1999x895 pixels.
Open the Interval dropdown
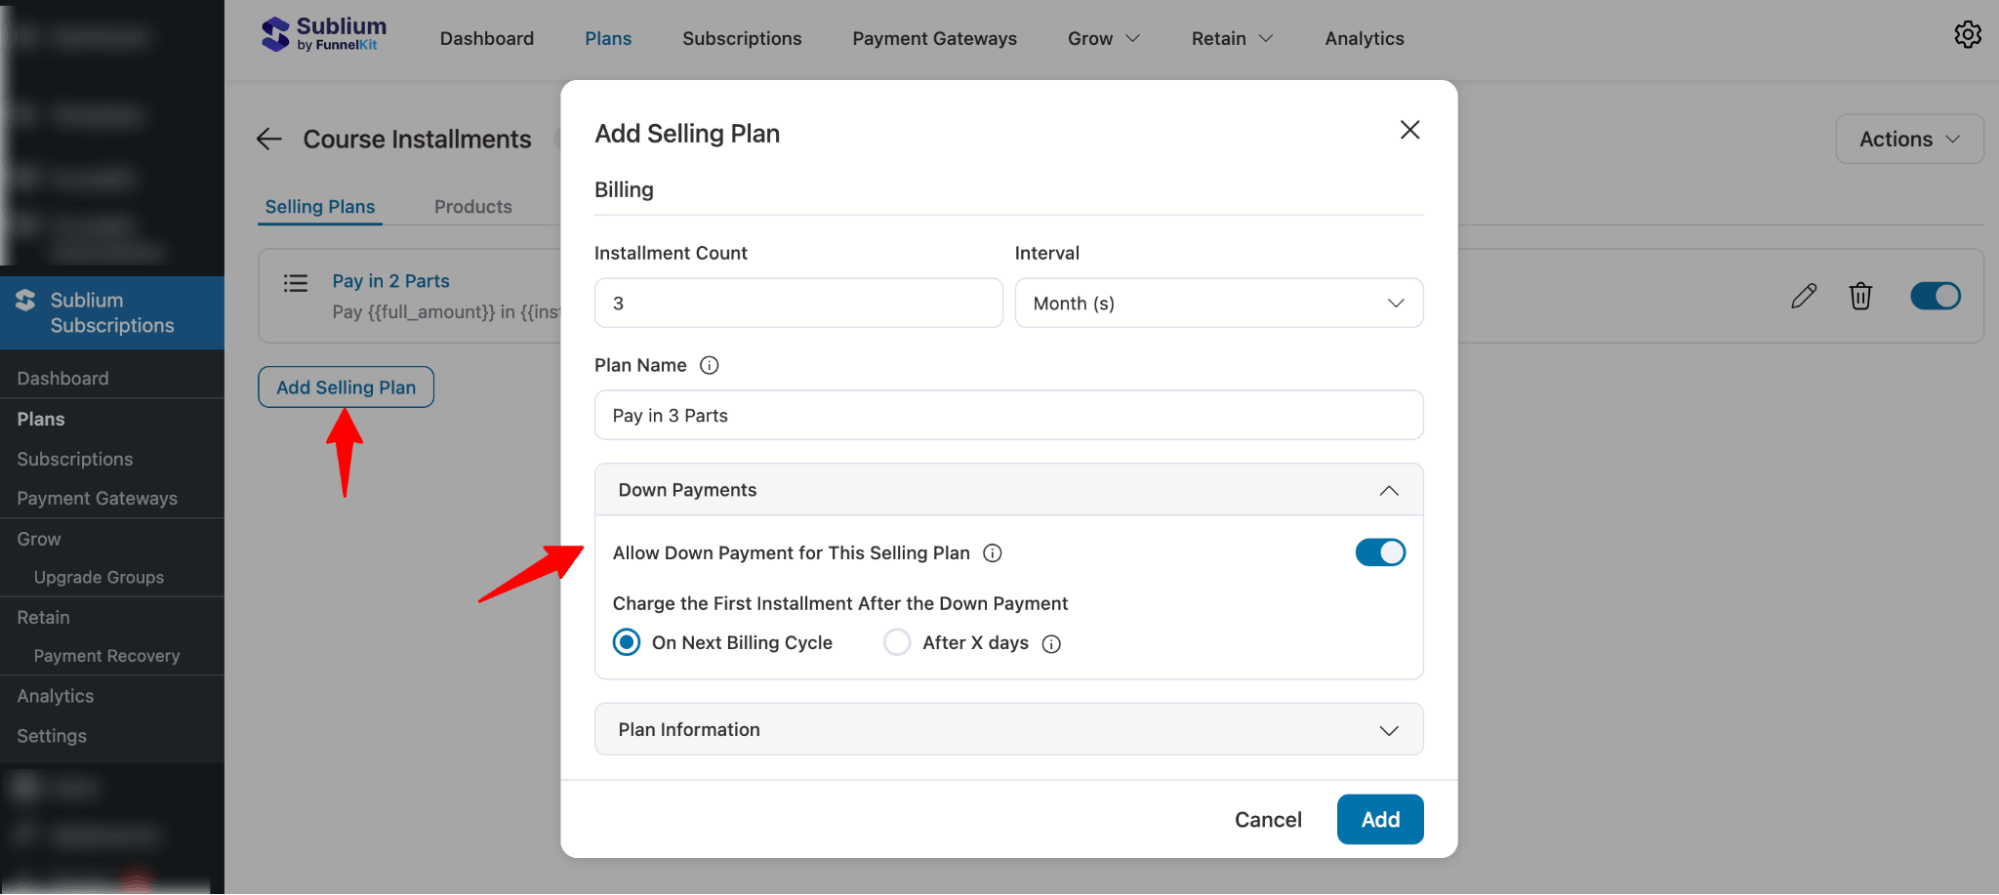(x=1219, y=303)
